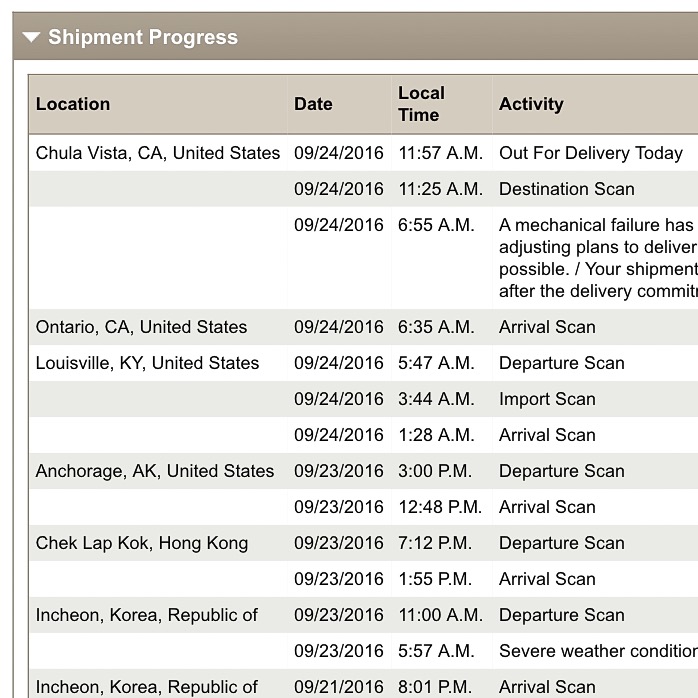Click the Destination Scan activity entry
Image resolution: width=698 pixels, height=698 pixels.
point(567,189)
